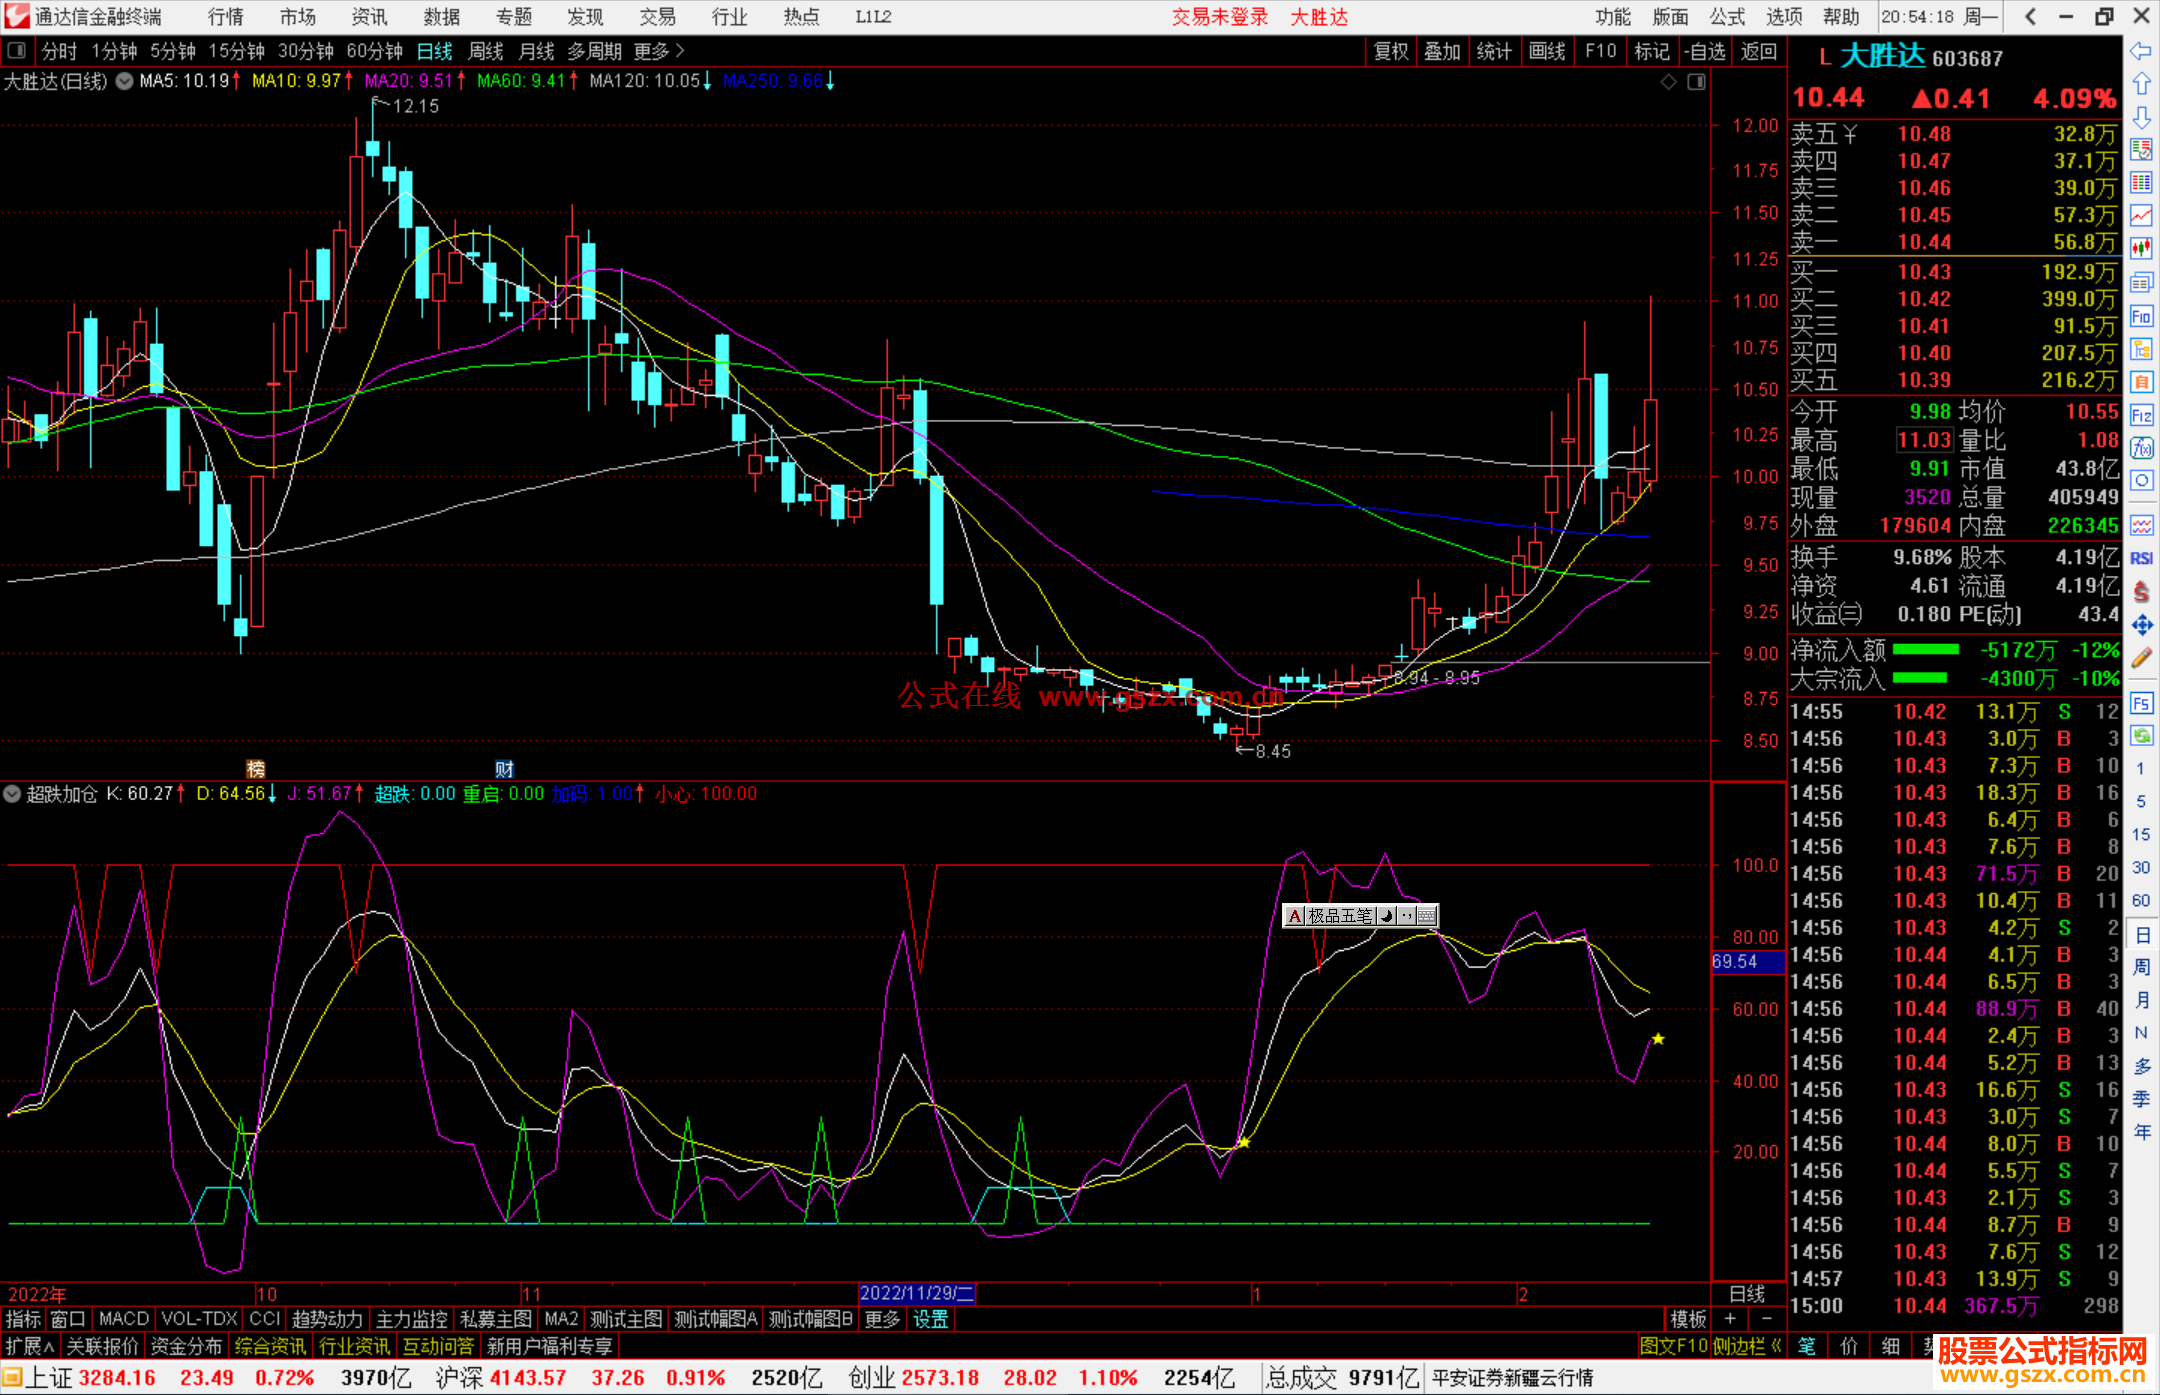Toggle the 超跌加仓 indicator circle button
Image resolution: width=2160 pixels, height=1395 pixels.
(12, 794)
